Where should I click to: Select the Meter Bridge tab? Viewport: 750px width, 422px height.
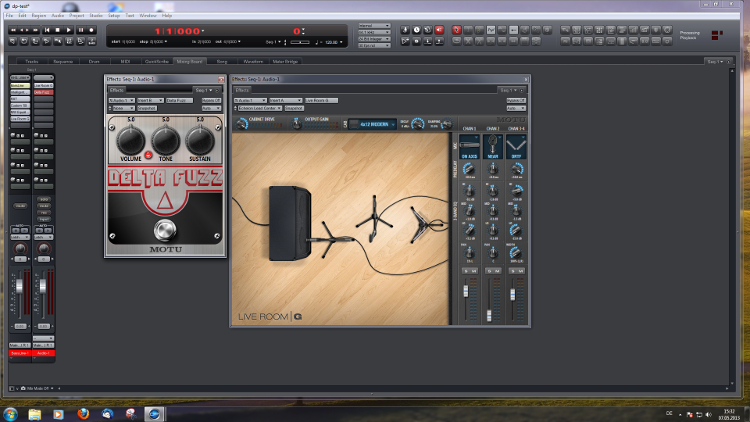[x=286, y=61]
